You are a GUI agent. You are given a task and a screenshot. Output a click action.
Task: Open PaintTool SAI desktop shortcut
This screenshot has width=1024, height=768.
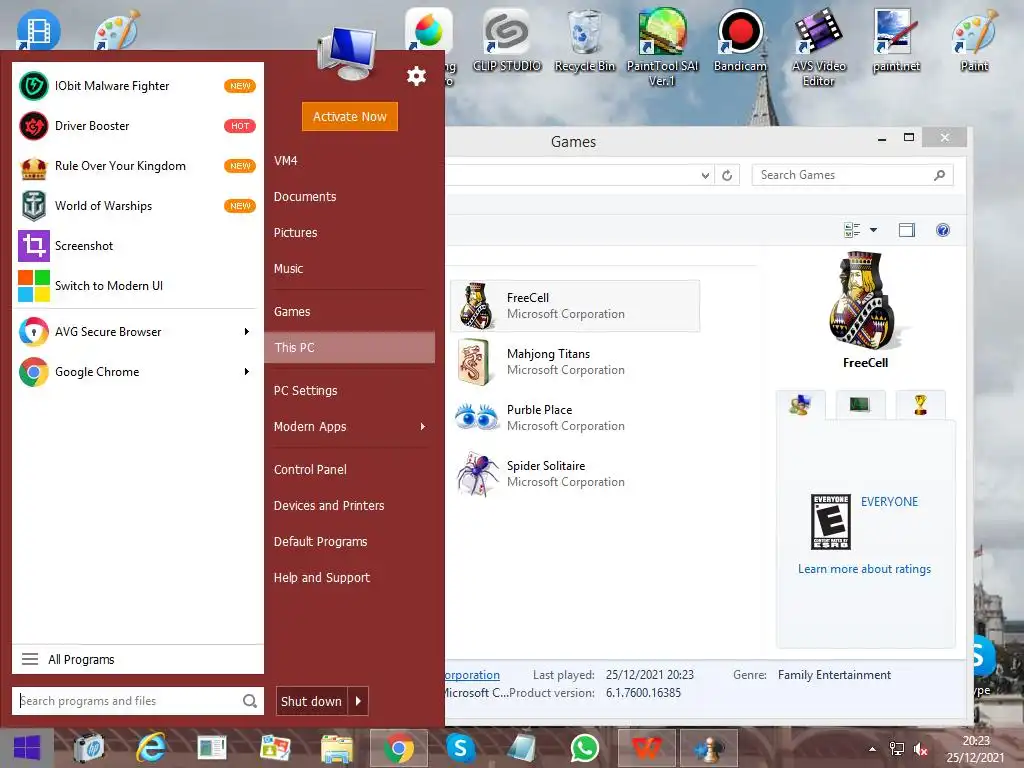(x=662, y=47)
